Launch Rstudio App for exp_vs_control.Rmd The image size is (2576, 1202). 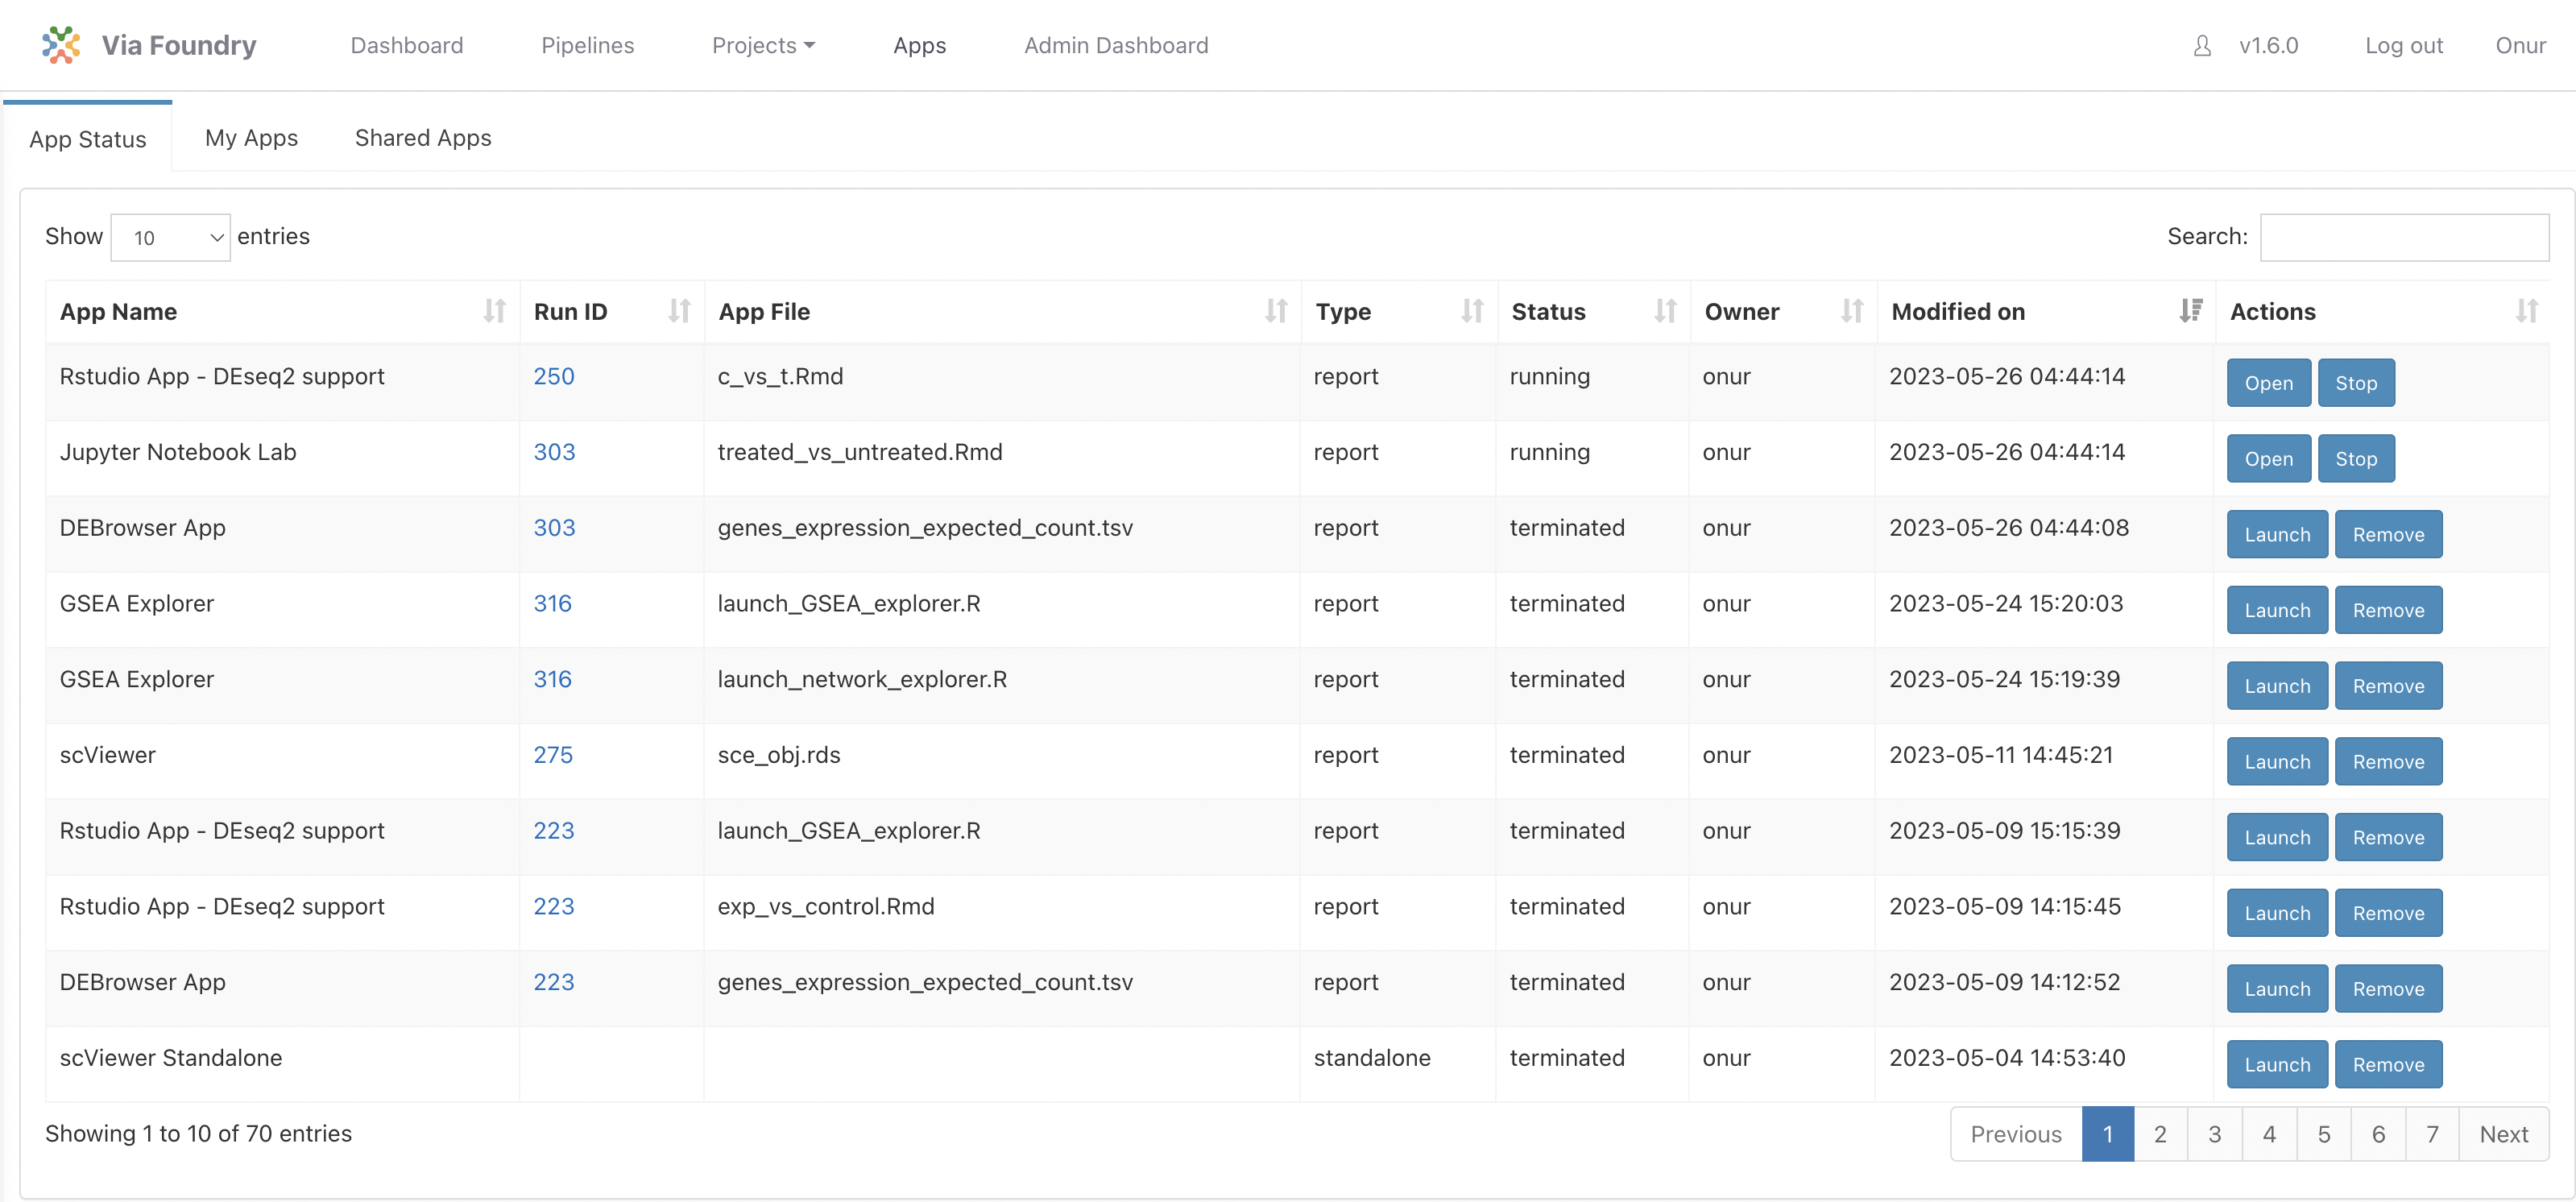click(x=2277, y=914)
